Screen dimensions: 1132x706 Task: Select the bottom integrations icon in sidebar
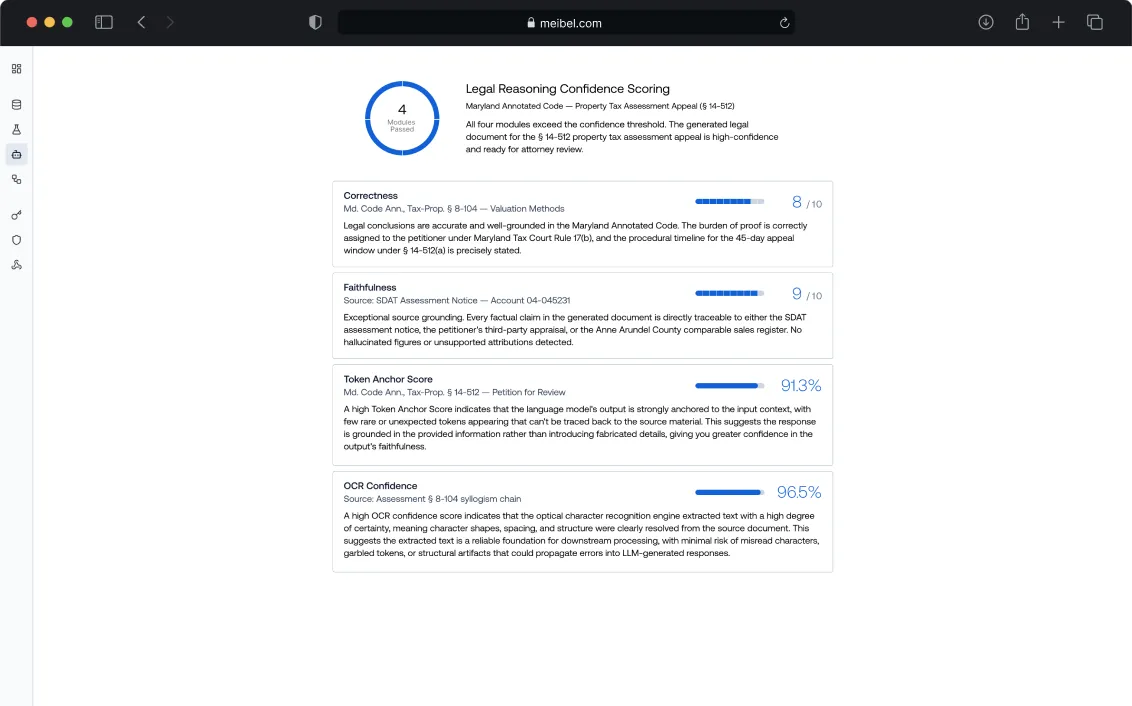click(16, 264)
